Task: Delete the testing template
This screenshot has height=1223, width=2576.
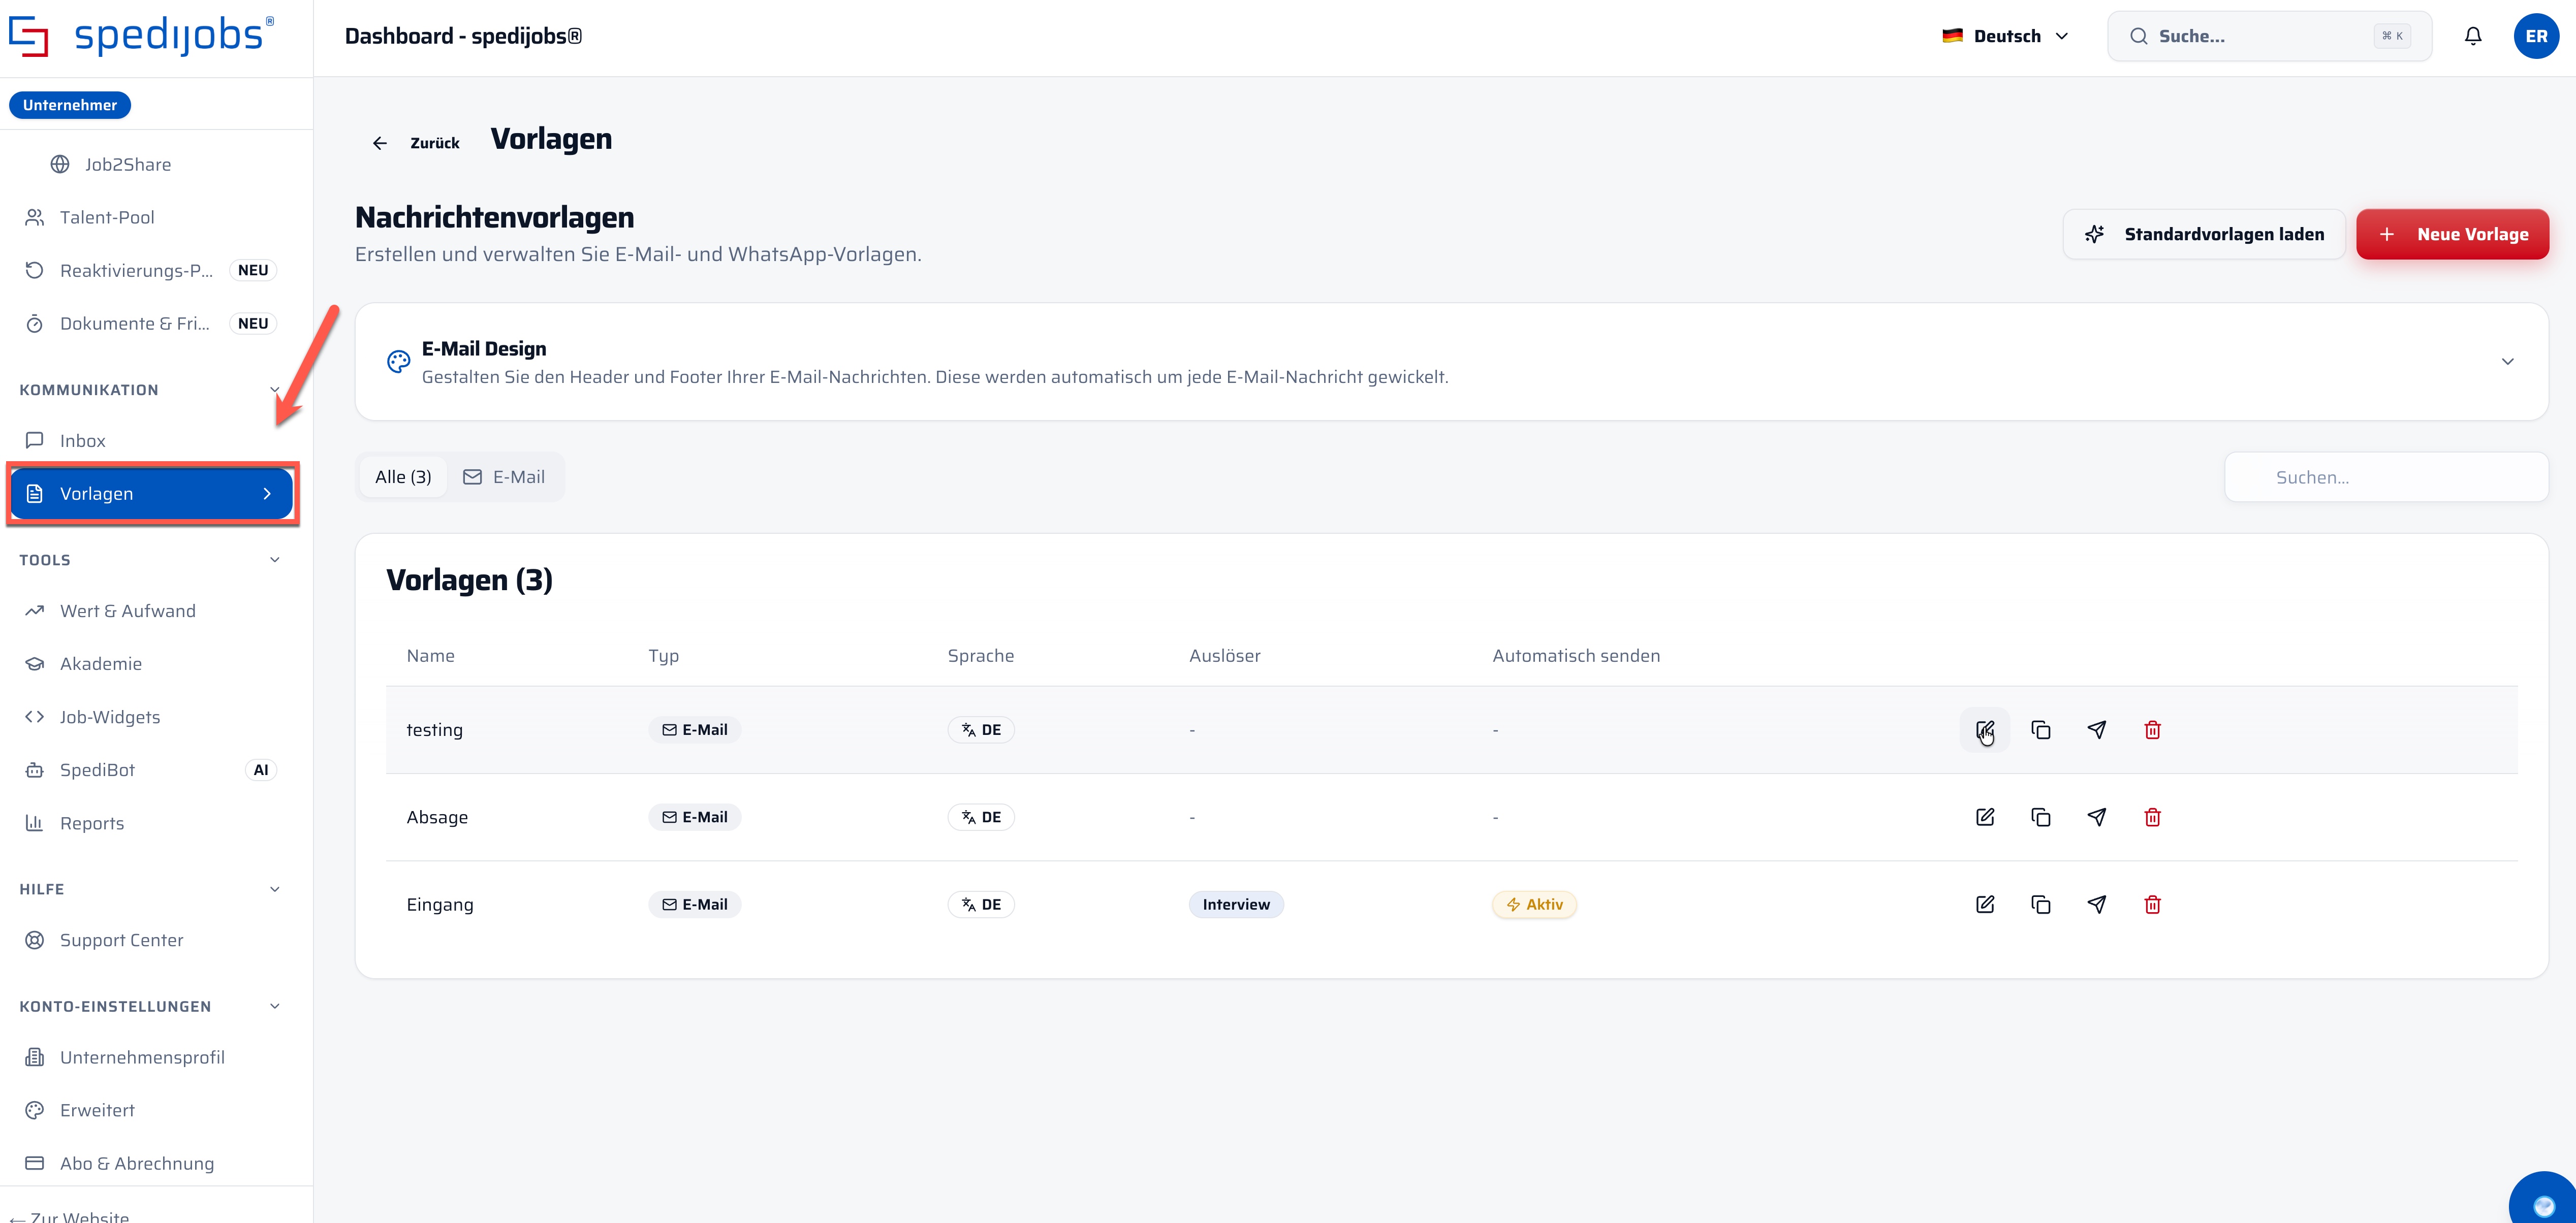Action: (x=2153, y=730)
